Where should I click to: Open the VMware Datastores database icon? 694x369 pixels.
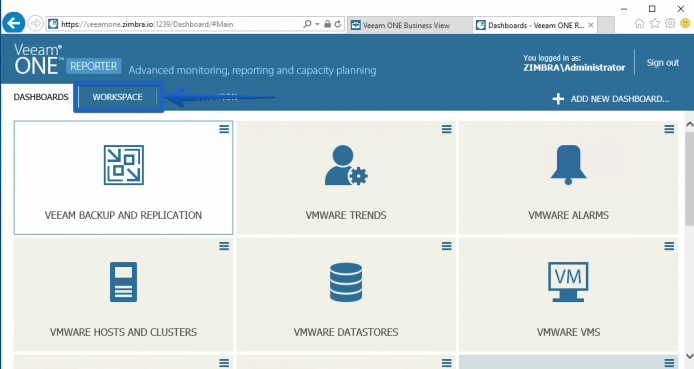tap(346, 282)
